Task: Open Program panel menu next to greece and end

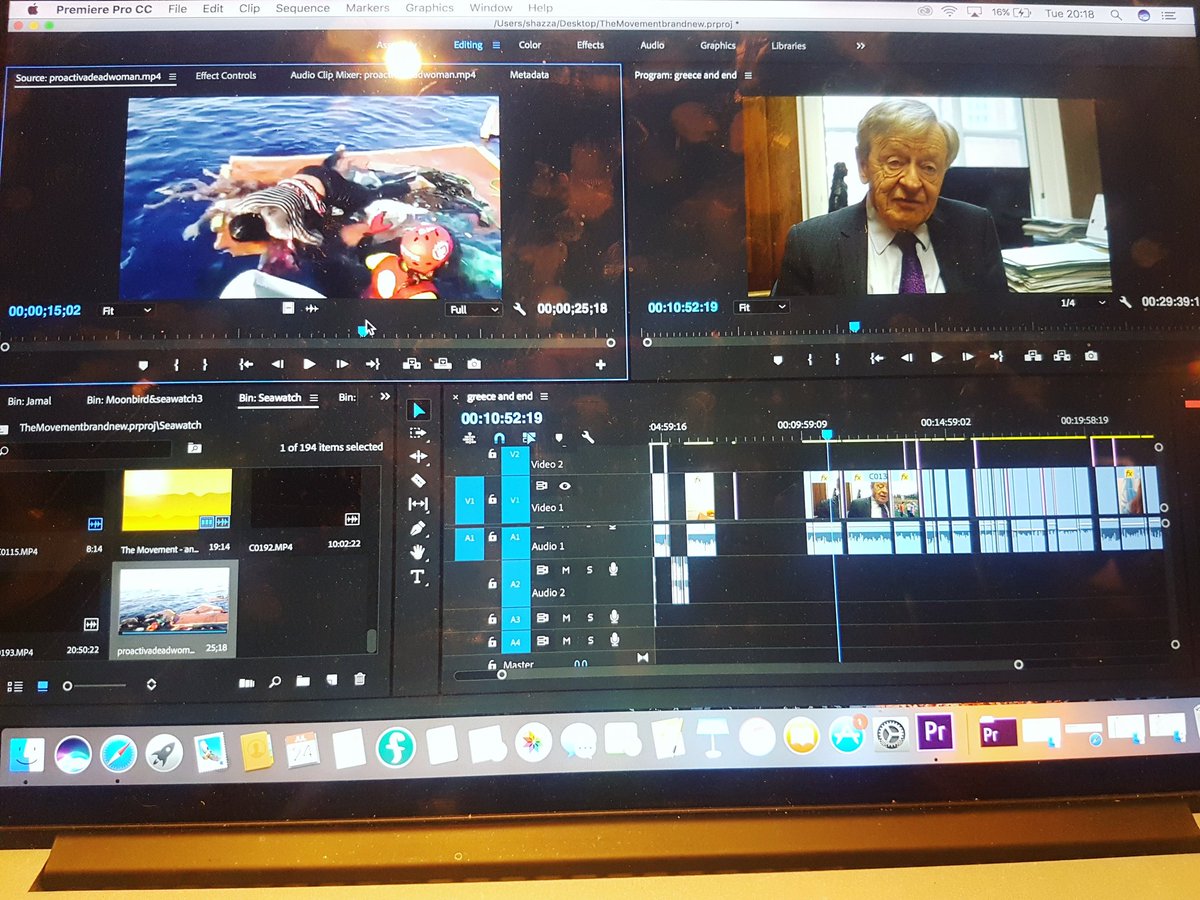Action: pyautogui.click(x=748, y=75)
